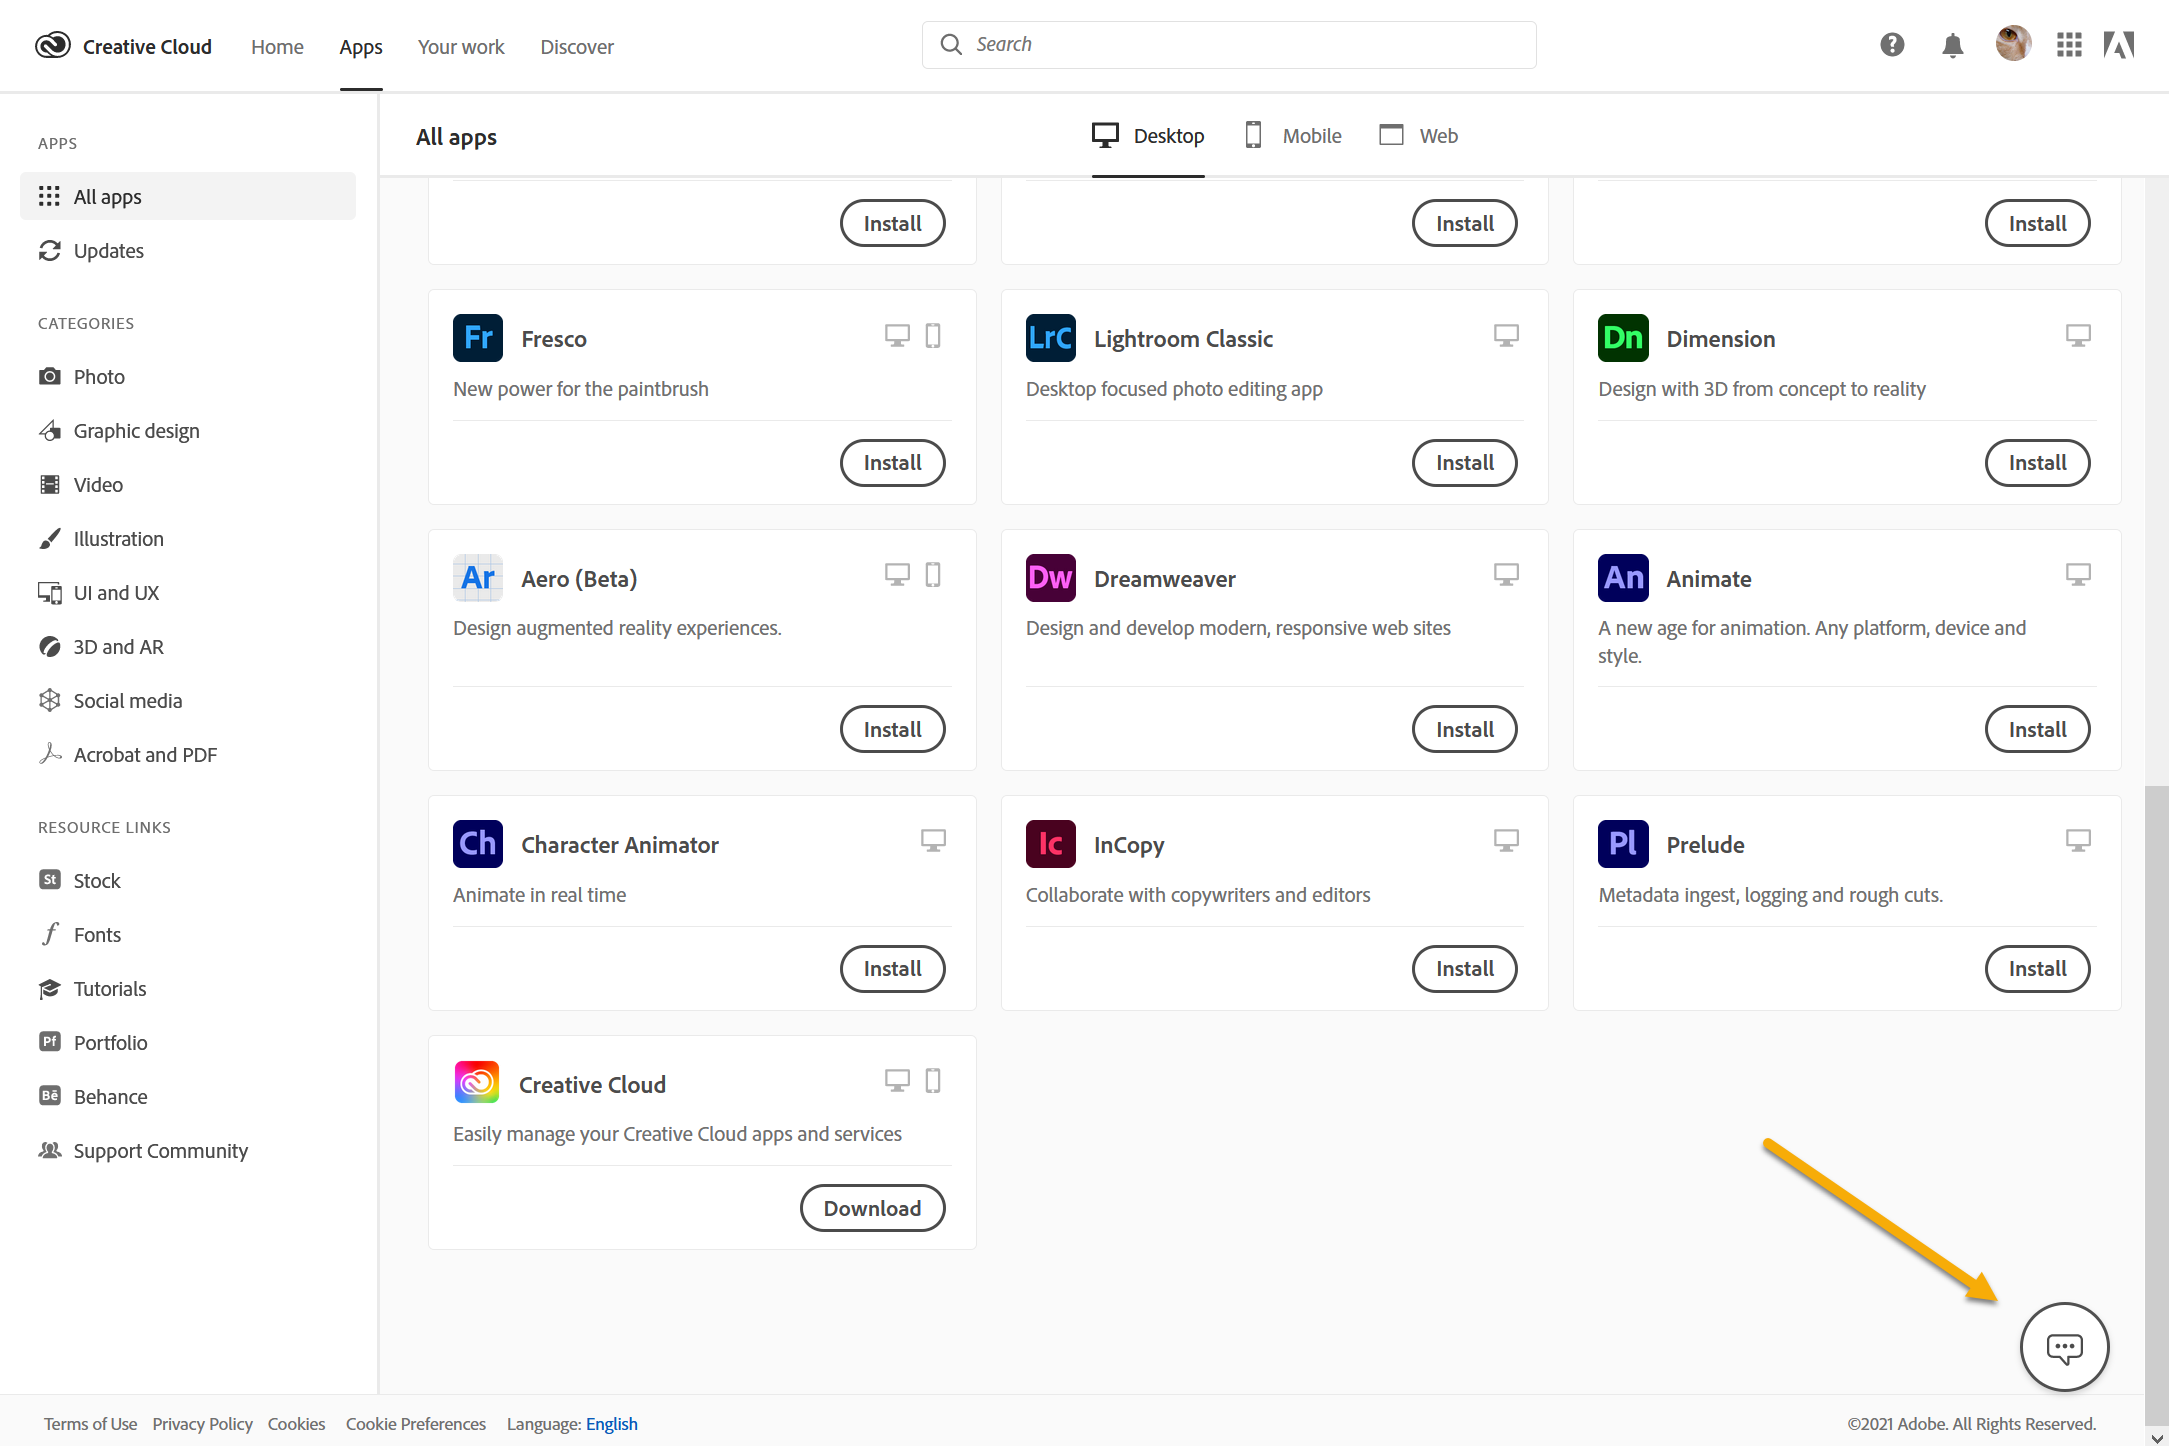Open Cookie Preferences link
This screenshot has height=1446, width=2169.
[x=415, y=1424]
